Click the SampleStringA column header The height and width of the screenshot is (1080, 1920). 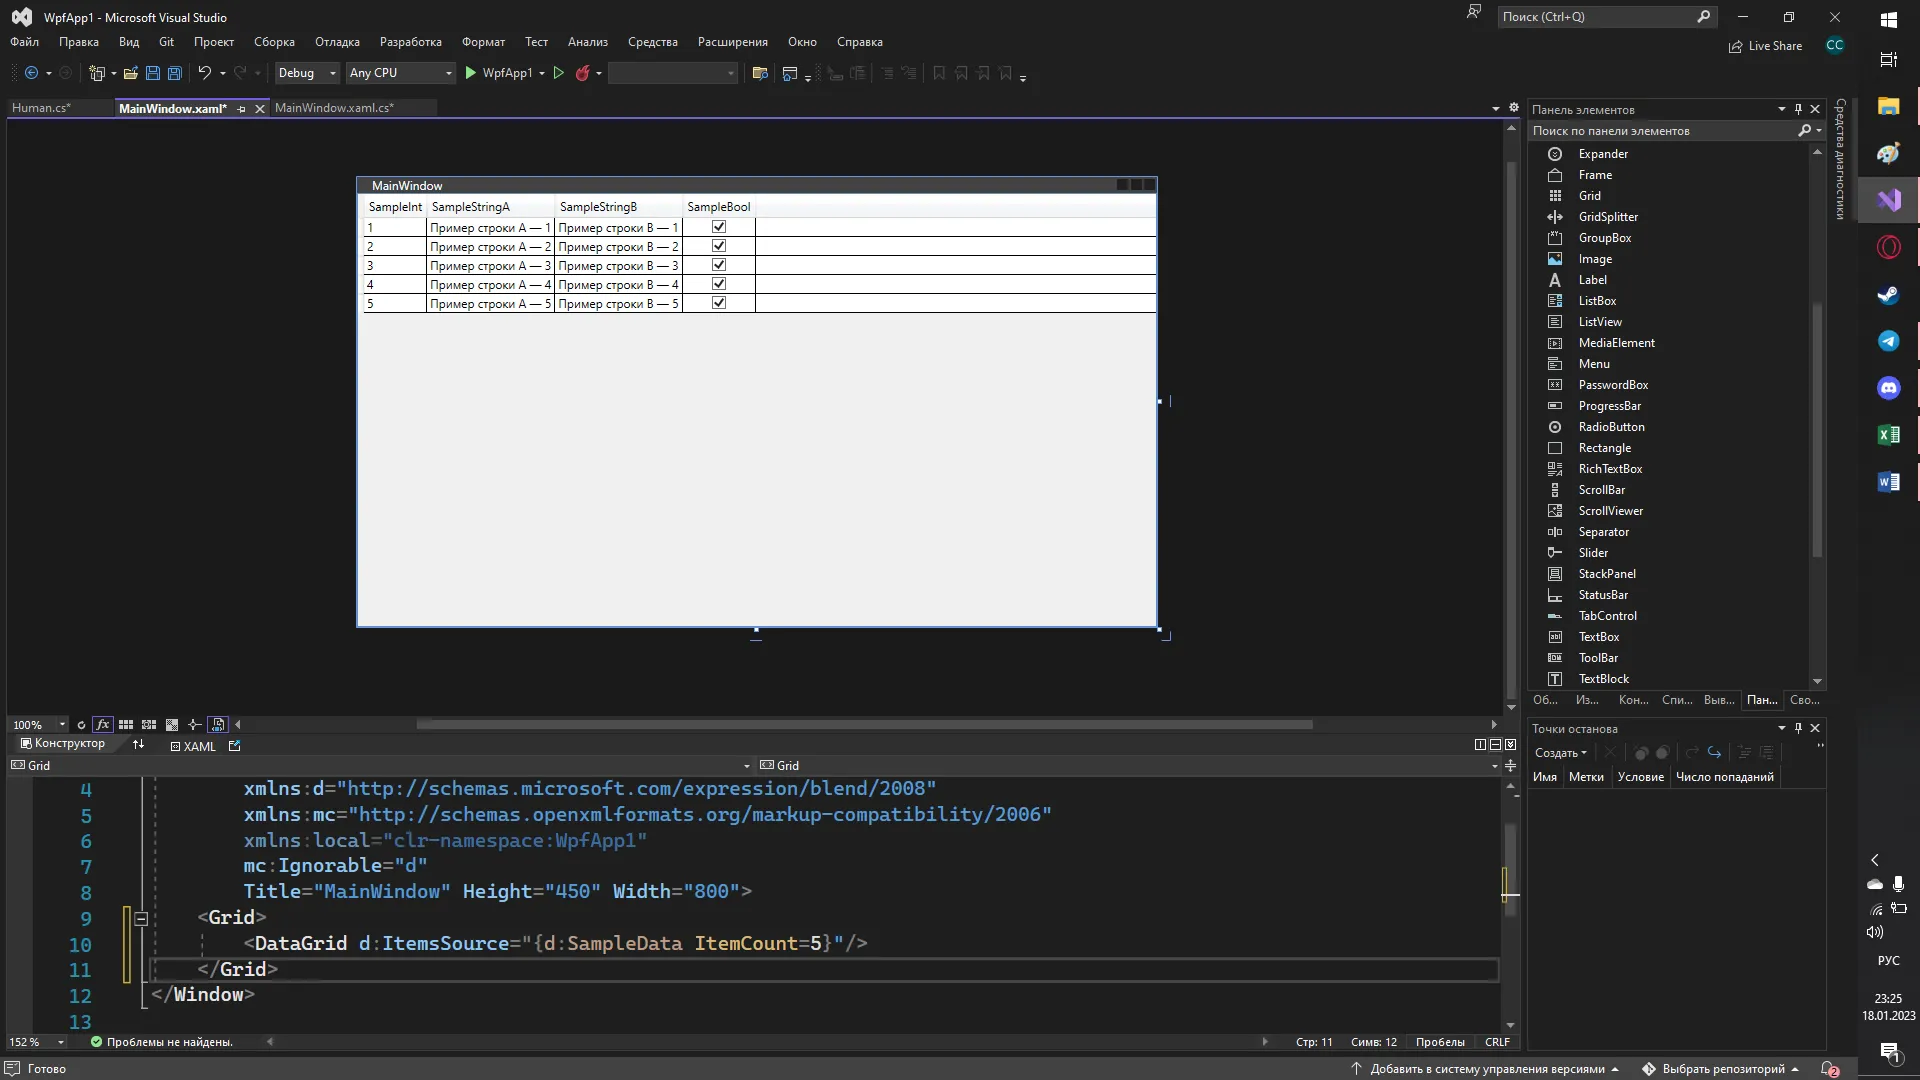[x=491, y=207]
